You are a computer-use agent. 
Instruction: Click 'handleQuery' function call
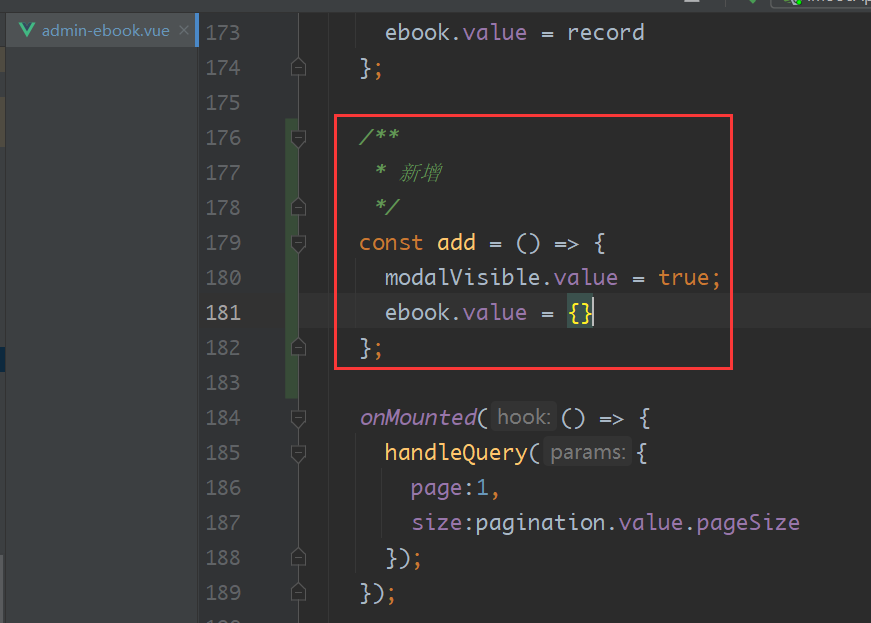(x=456, y=453)
